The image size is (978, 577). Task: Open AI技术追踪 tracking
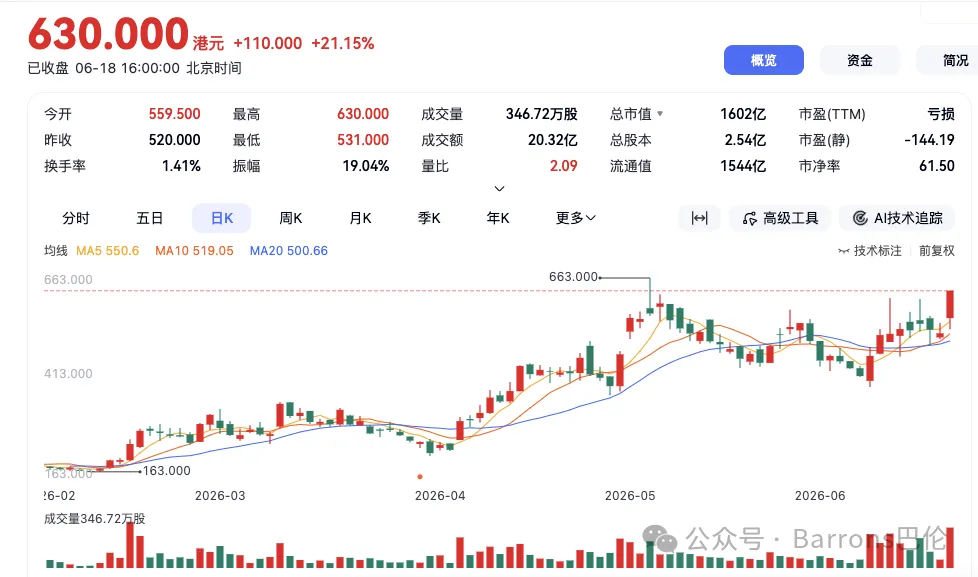click(x=897, y=218)
